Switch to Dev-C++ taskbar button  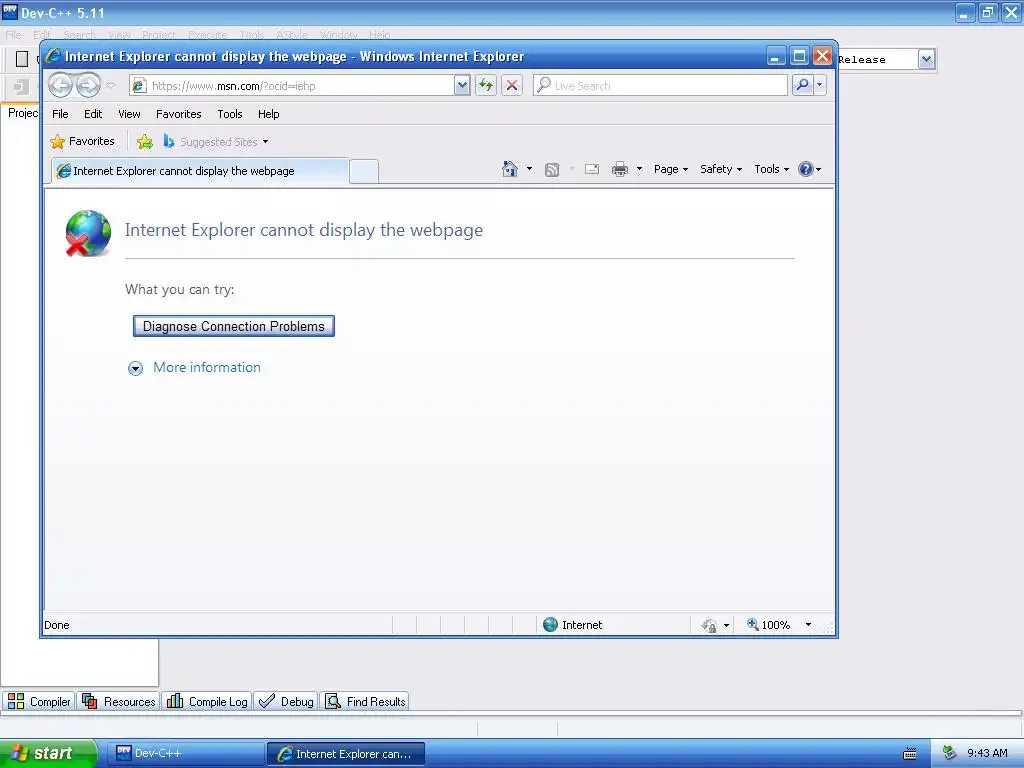(x=185, y=753)
